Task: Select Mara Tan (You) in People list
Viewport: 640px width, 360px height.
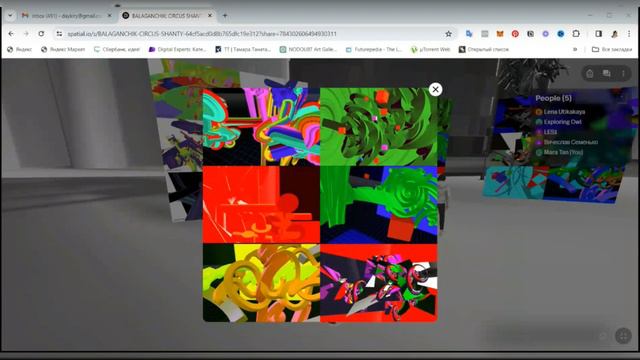Action: click(559, 152)
